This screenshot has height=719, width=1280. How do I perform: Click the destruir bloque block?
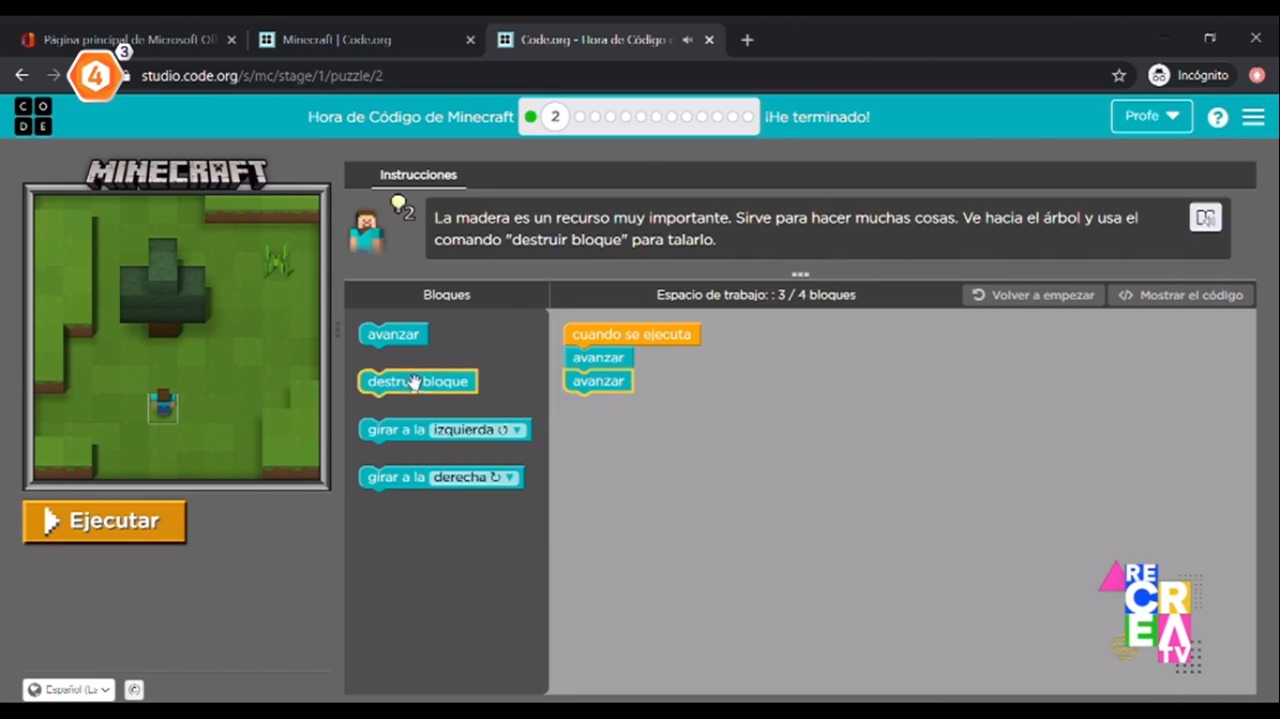[x=417, y=381]
